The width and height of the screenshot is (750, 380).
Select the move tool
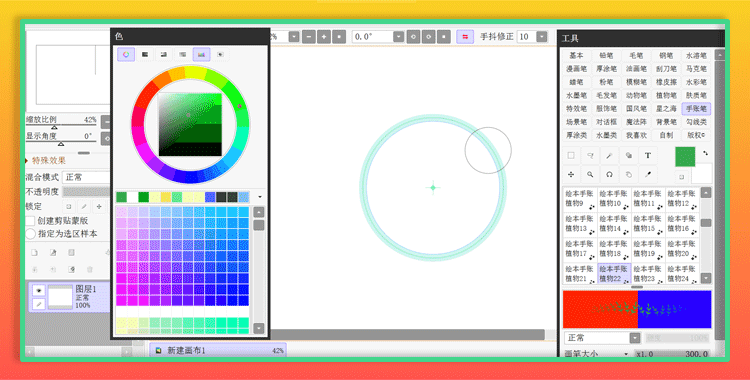[x=571, y=175]
